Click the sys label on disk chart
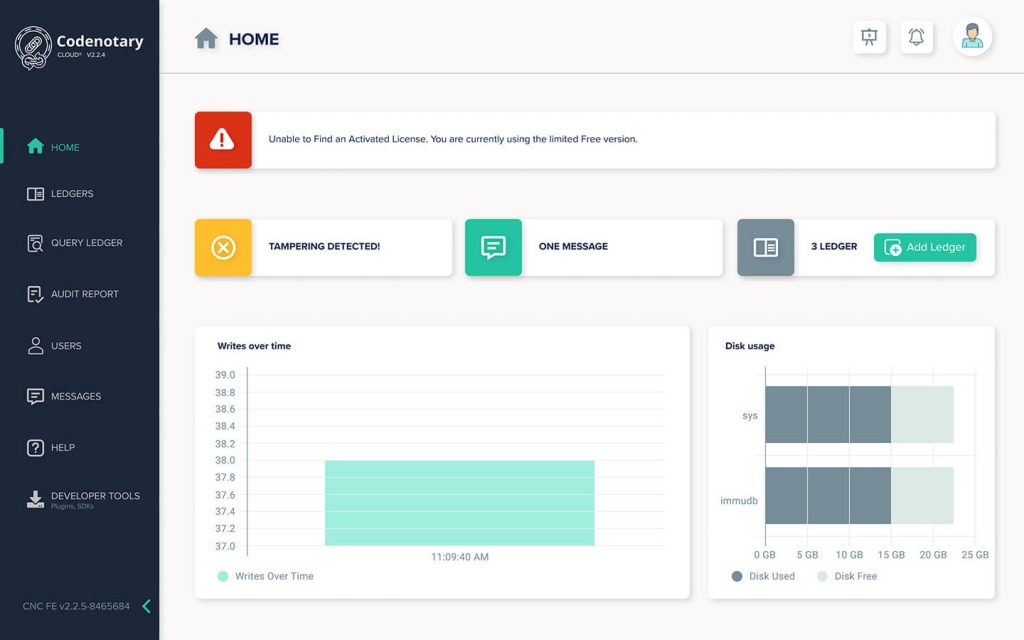1024x640 pixels. (x=750, y=416)
